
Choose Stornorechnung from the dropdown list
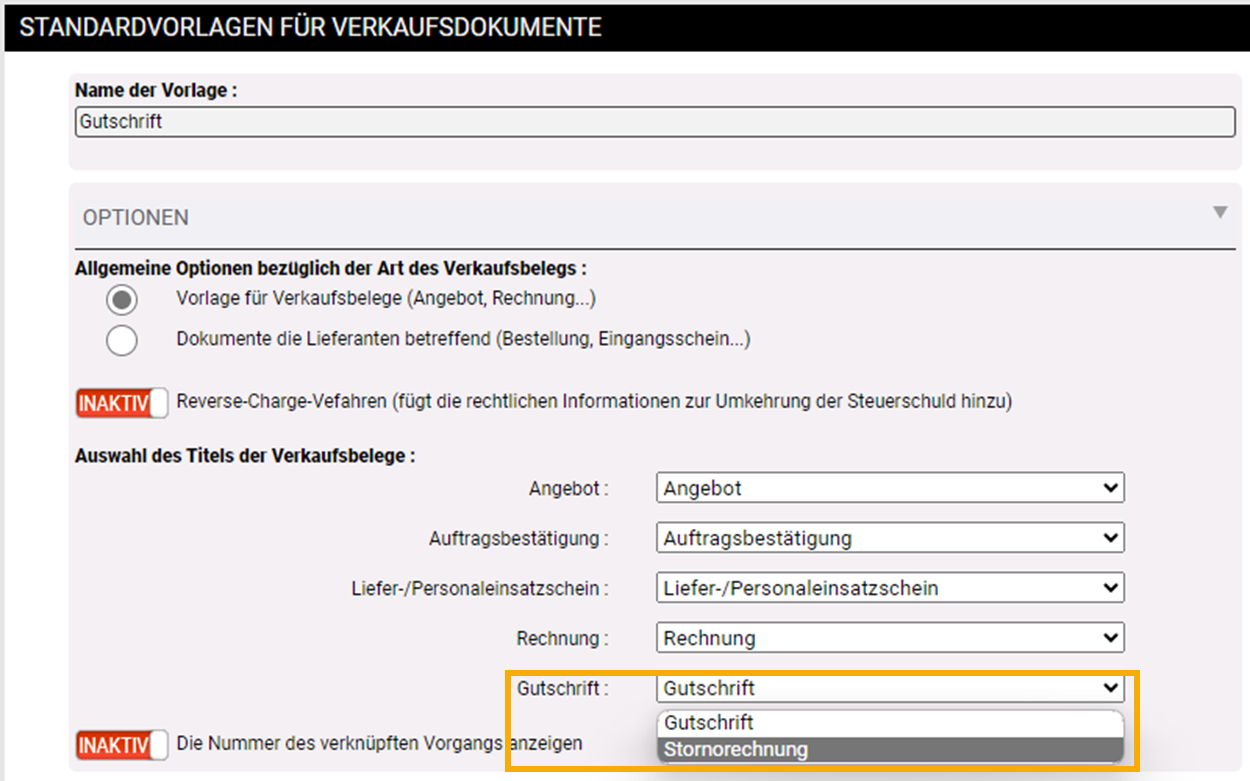(736, 749)
